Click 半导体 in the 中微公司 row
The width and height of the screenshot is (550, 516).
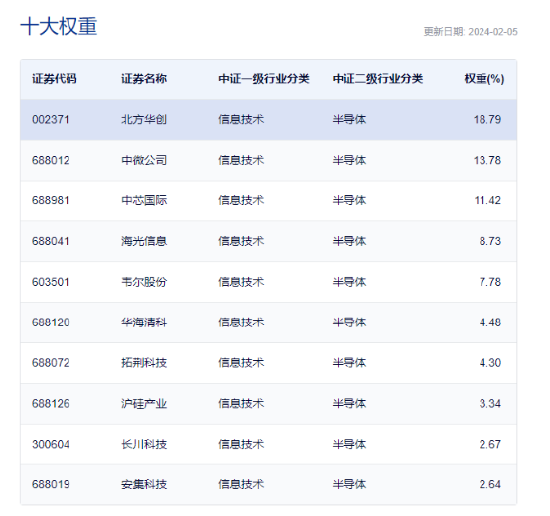[x=349, y=160]
